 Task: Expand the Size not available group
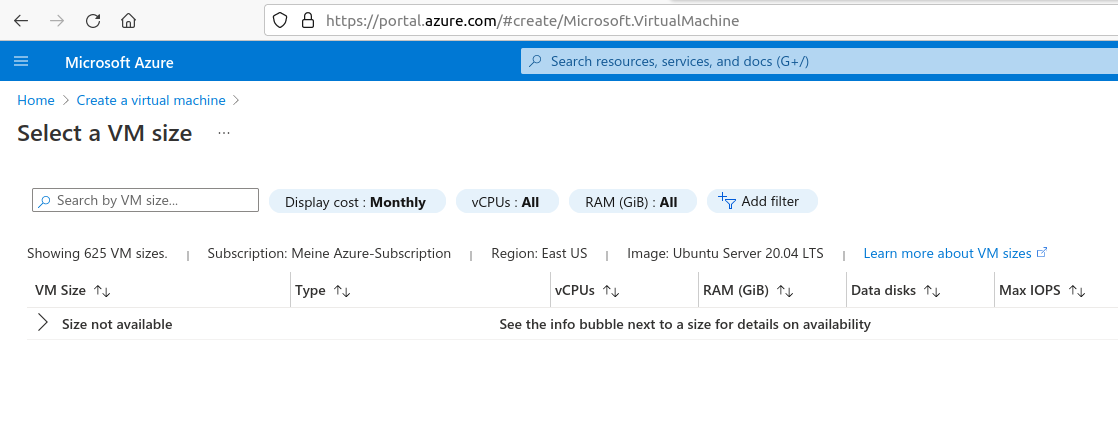(43, 323)
